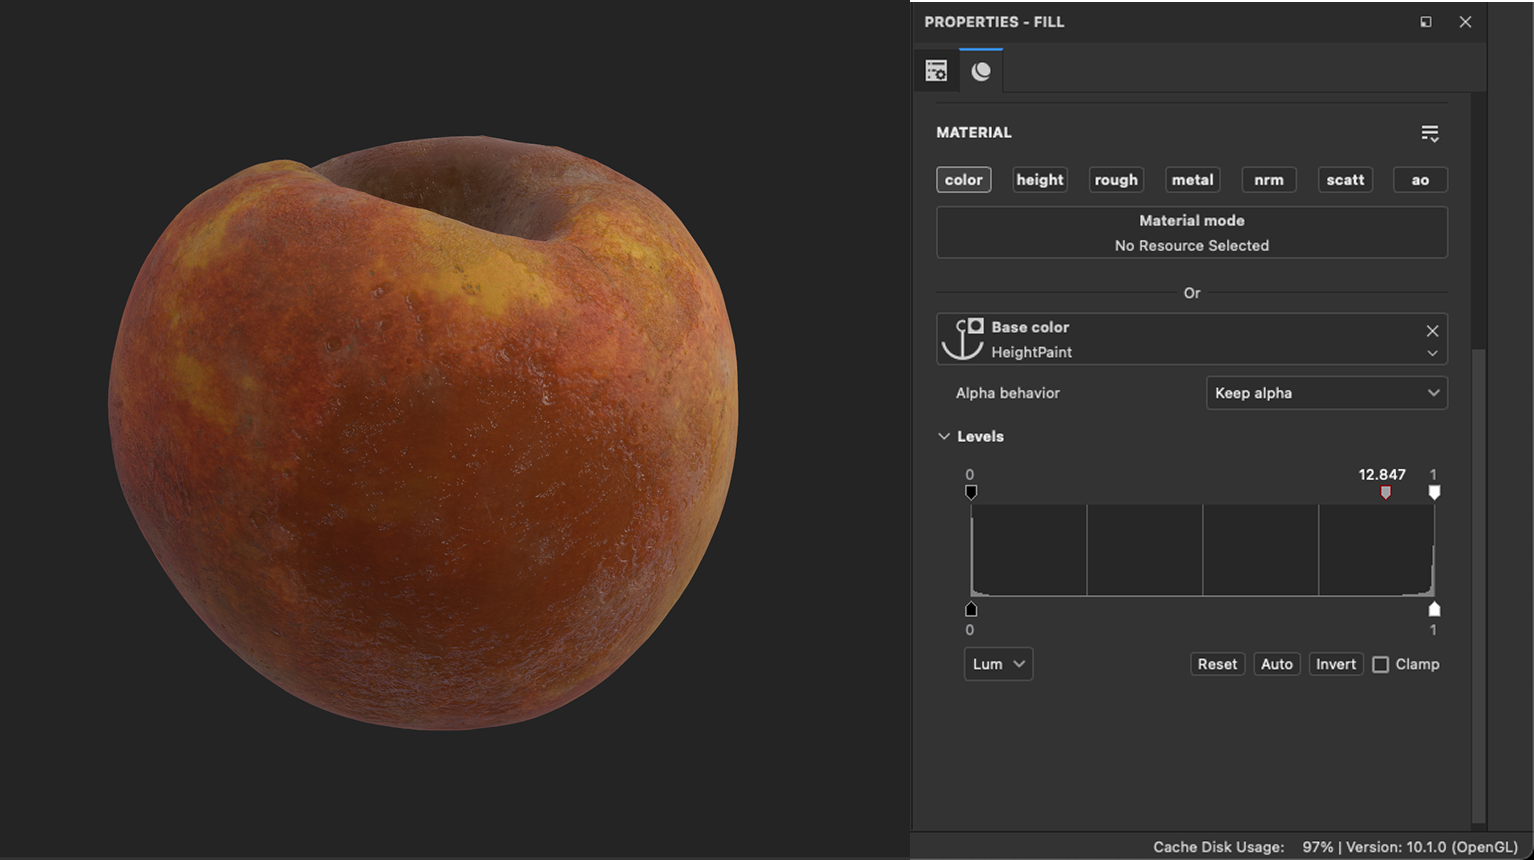Open the Lum channel dropdown
The image size is (1534, 860).
tap(998, 664)
